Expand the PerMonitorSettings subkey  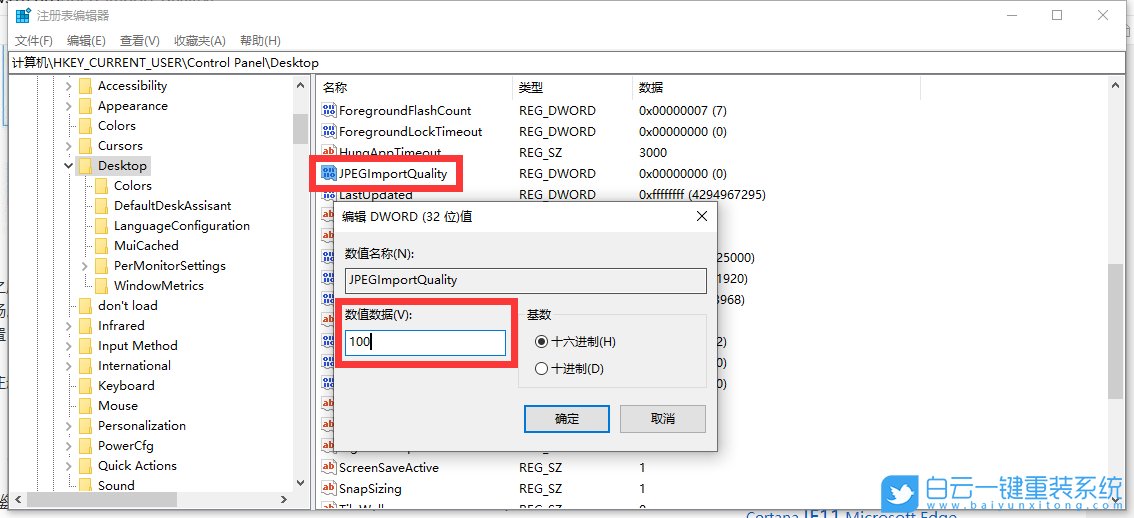[85, 266]
